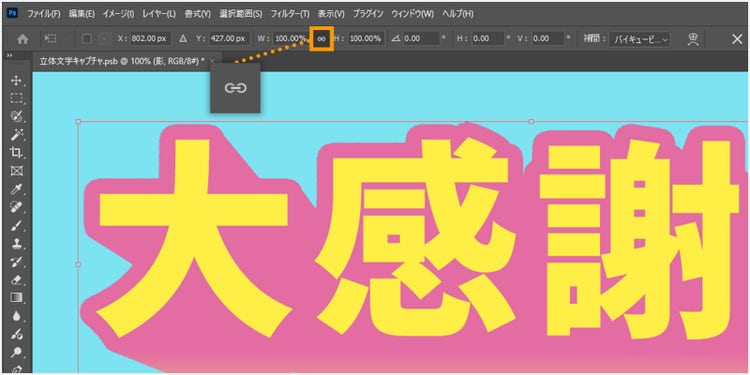Image resolution: width=750 pixels, height=375 pixels.
Task: Select the Move tool
Action: (16, 80)
